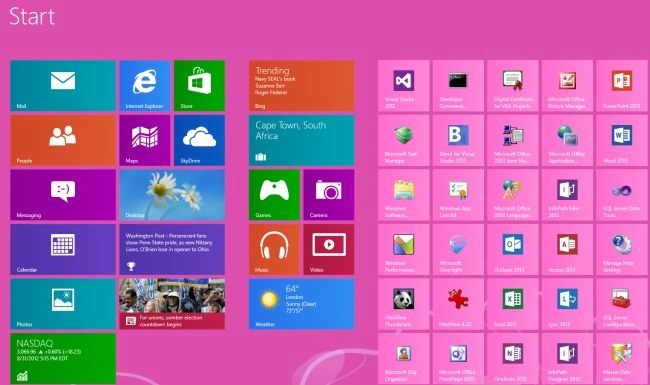The width and height of the screenshot is (650, 385).
Task: Open Microsoft Clip Organizer
Action: (404, 358)
